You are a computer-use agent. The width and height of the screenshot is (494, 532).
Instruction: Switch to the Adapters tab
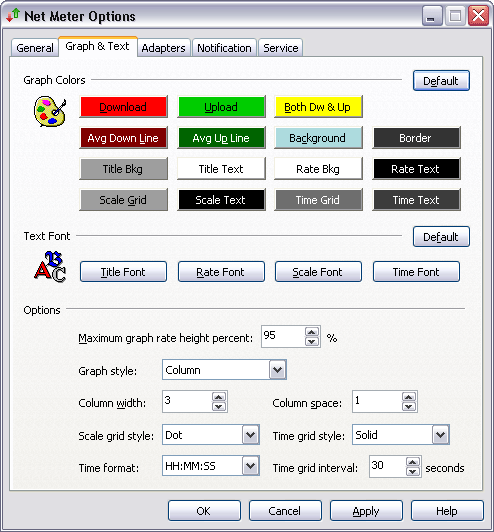coord(164,48)
